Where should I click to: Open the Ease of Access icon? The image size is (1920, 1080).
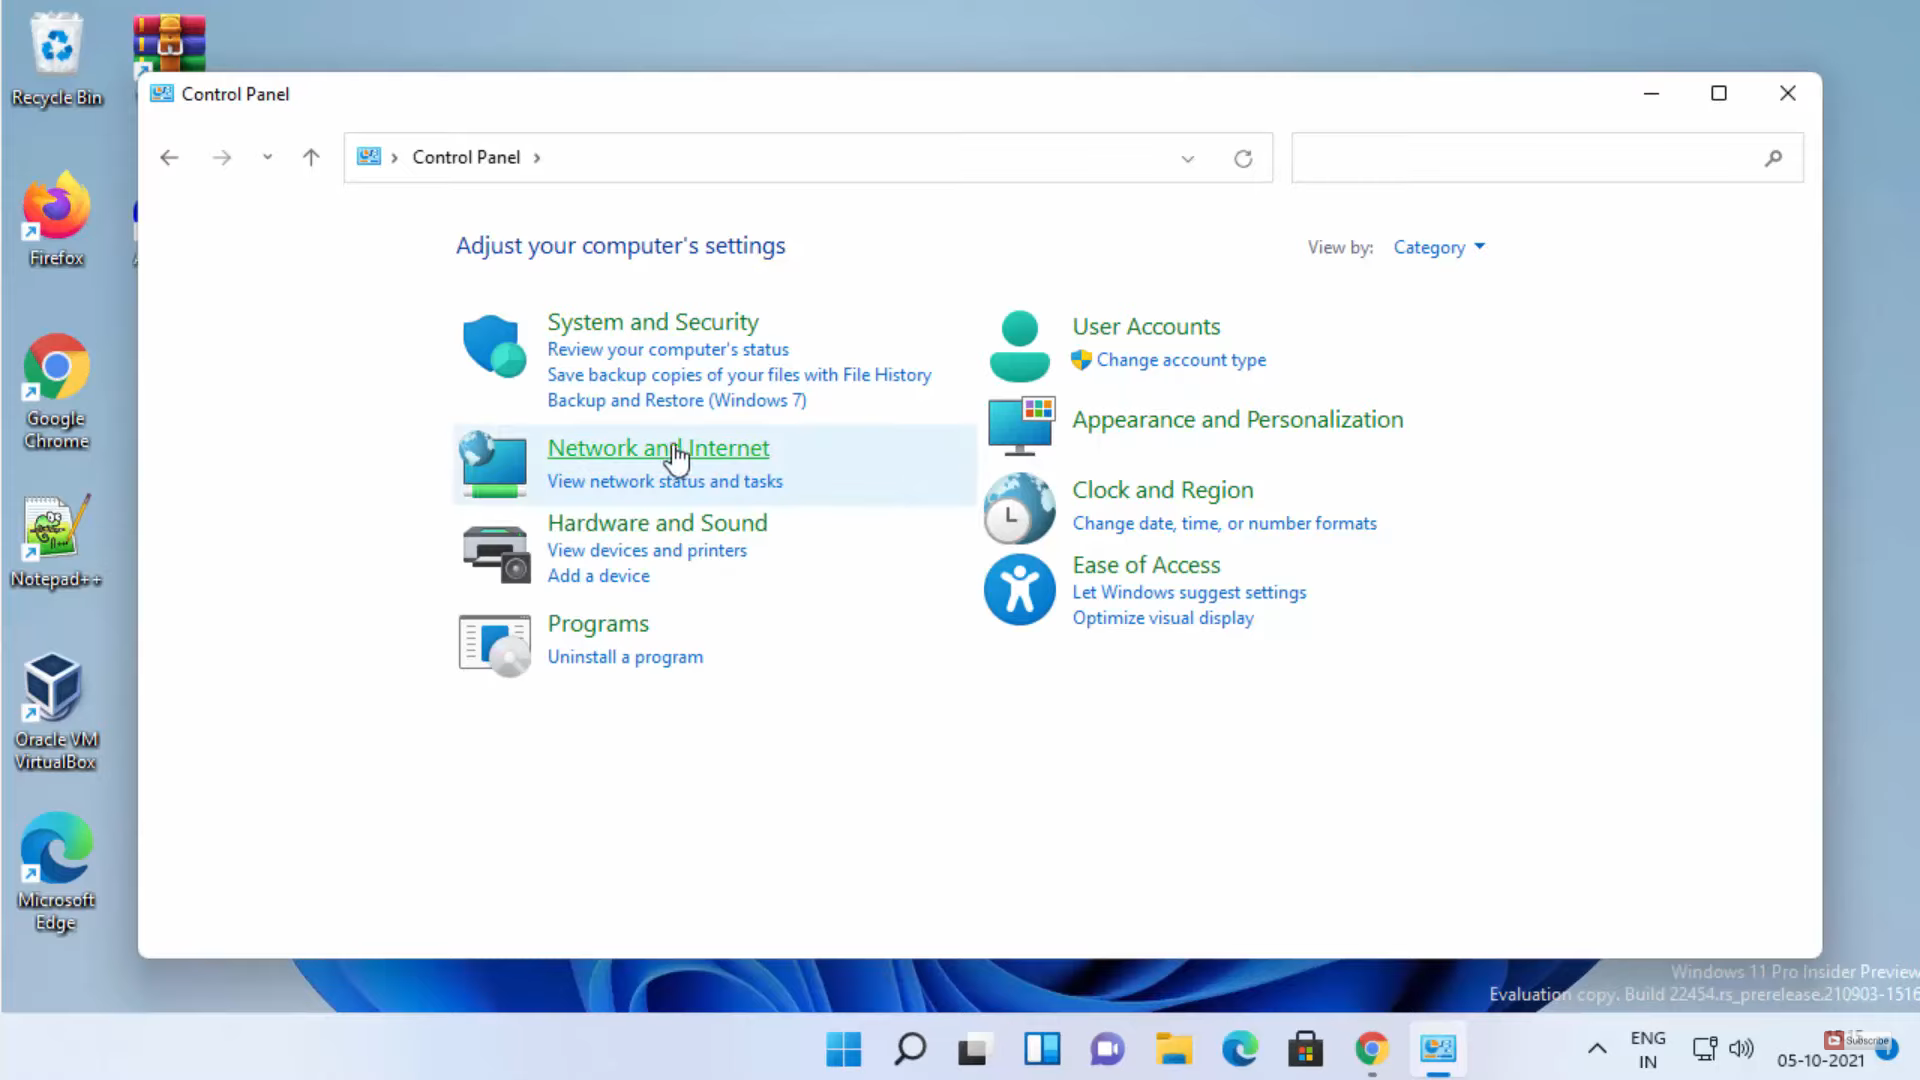pyautogui.click(x=1019, y=590)
